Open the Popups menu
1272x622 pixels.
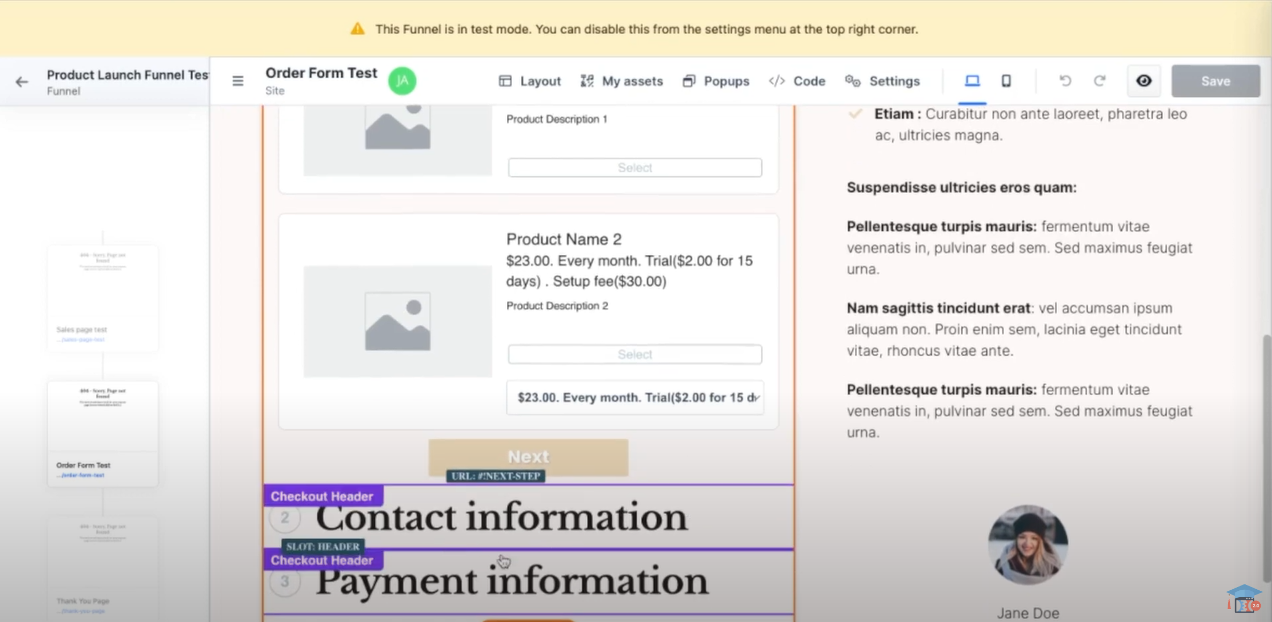pyautogui.click(x=716, y=81)
